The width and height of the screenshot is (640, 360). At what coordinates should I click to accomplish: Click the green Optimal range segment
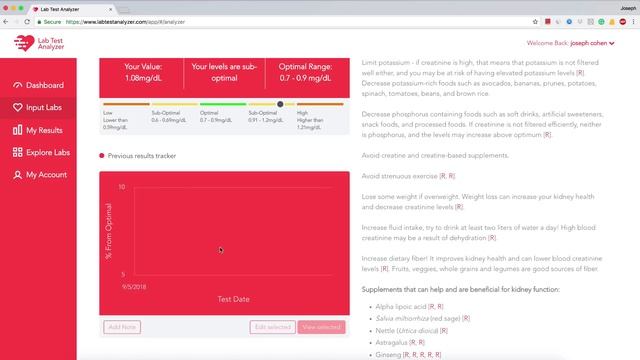coord(223,104)
